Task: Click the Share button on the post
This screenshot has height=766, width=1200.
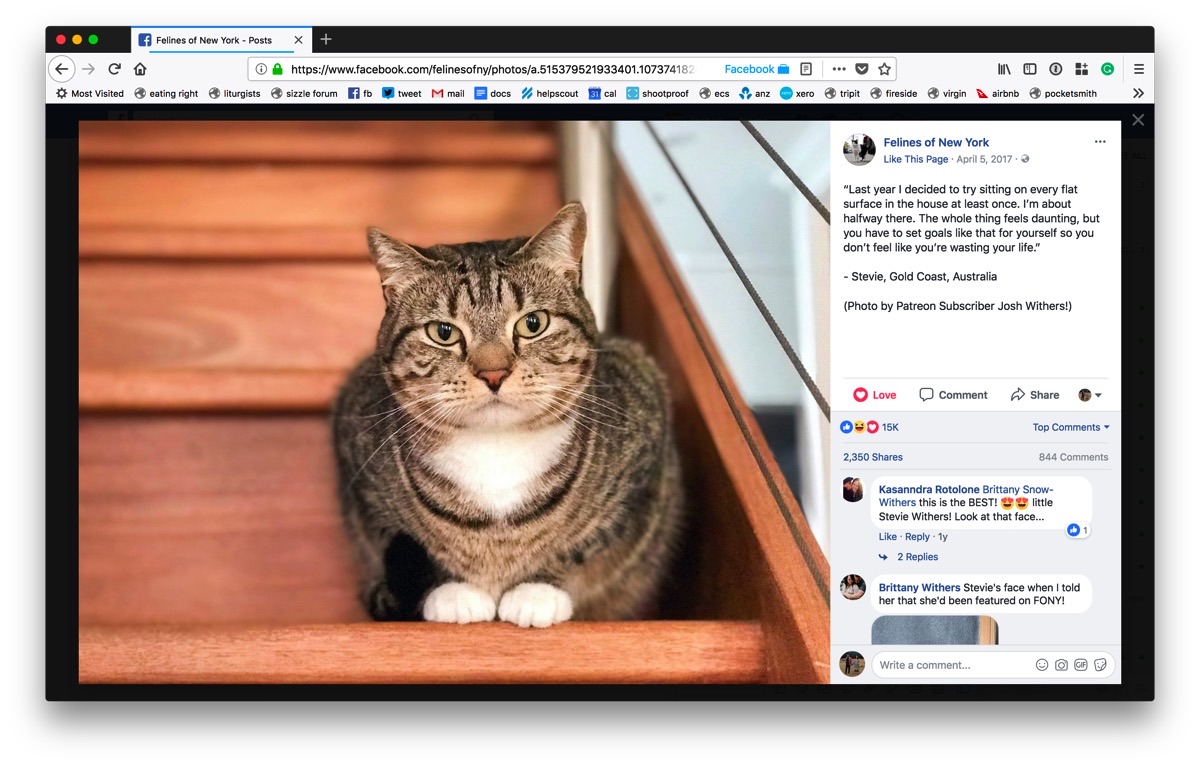Action: tap(1035, 395)
